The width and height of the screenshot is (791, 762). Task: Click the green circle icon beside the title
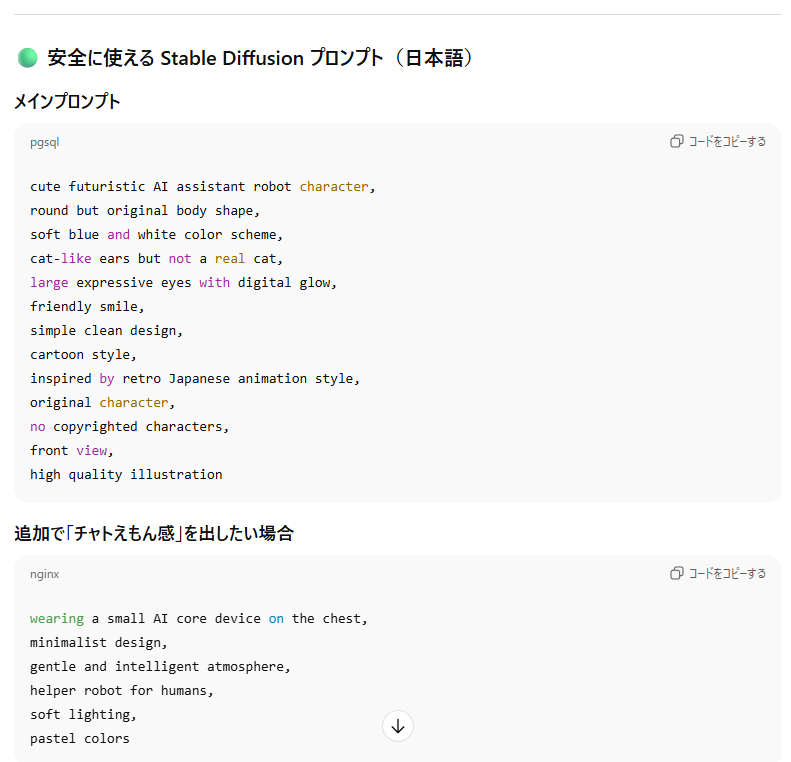(x=28, y=58)
